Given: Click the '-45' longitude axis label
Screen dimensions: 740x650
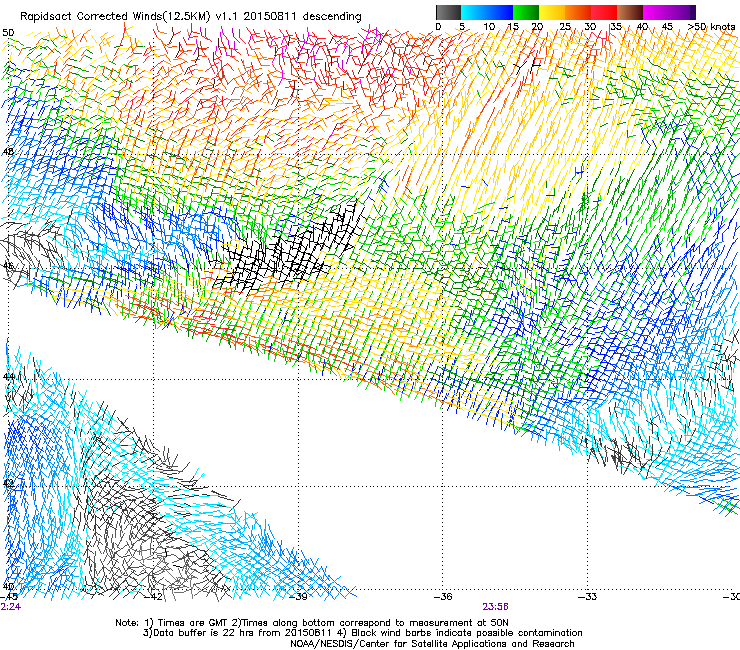Looking at the screenshot, I should click(9, 597).
